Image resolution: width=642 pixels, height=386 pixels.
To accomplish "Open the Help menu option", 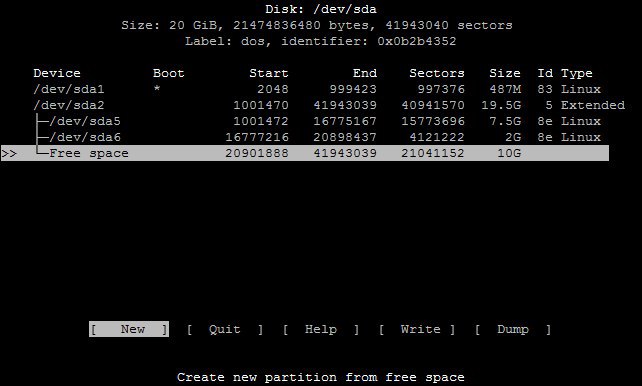I will coord(321,329).
